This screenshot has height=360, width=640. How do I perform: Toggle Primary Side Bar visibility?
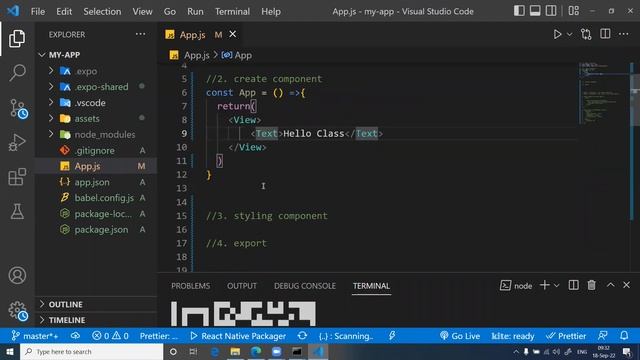(519, 11)
